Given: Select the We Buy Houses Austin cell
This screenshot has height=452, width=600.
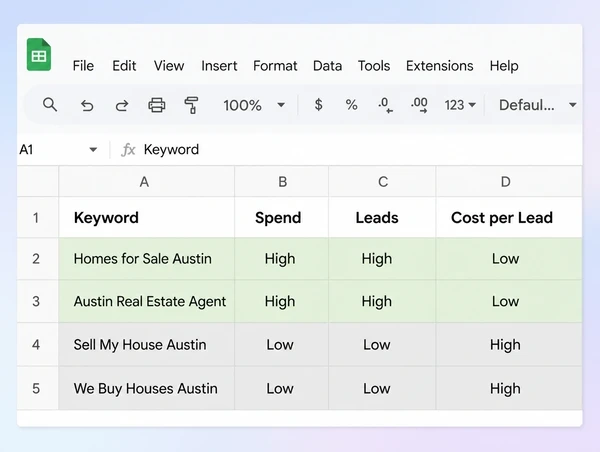Looking at the screenshot, I should point(147,388).
